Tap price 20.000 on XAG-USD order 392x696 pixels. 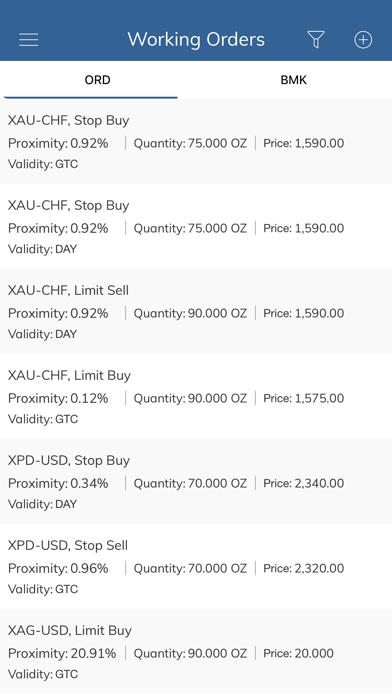click(x=298, y=653)
